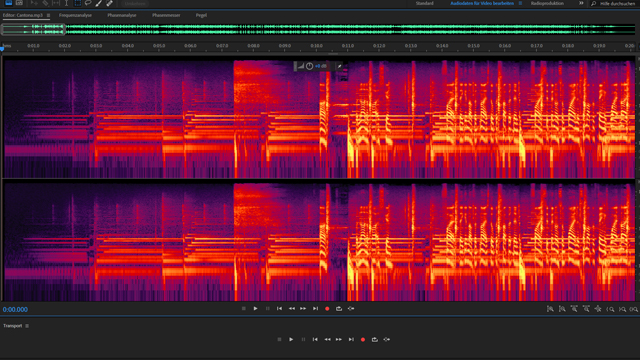Select the Standard workspace
Viewport: 640px width, 360px height.
pos(424,3)
